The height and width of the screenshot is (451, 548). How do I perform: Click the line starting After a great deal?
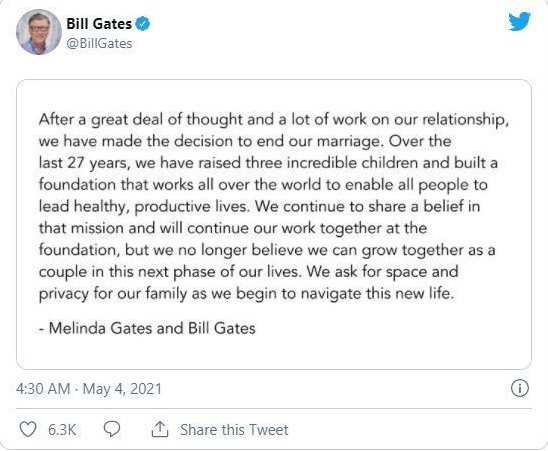(274, 120)
